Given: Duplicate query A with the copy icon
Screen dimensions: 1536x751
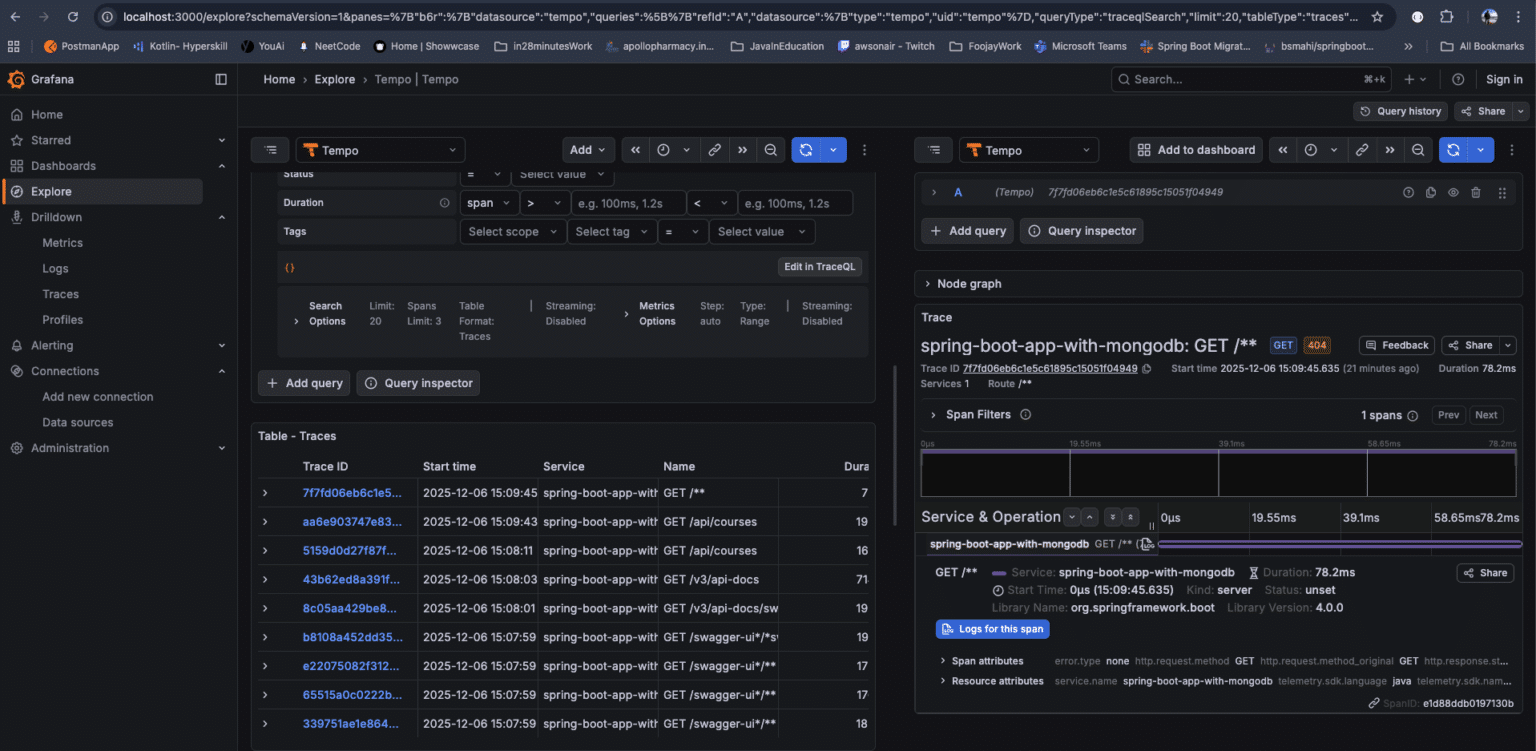Looking at the screenshot, I should pyautogui.click(x=1431, y=192).
